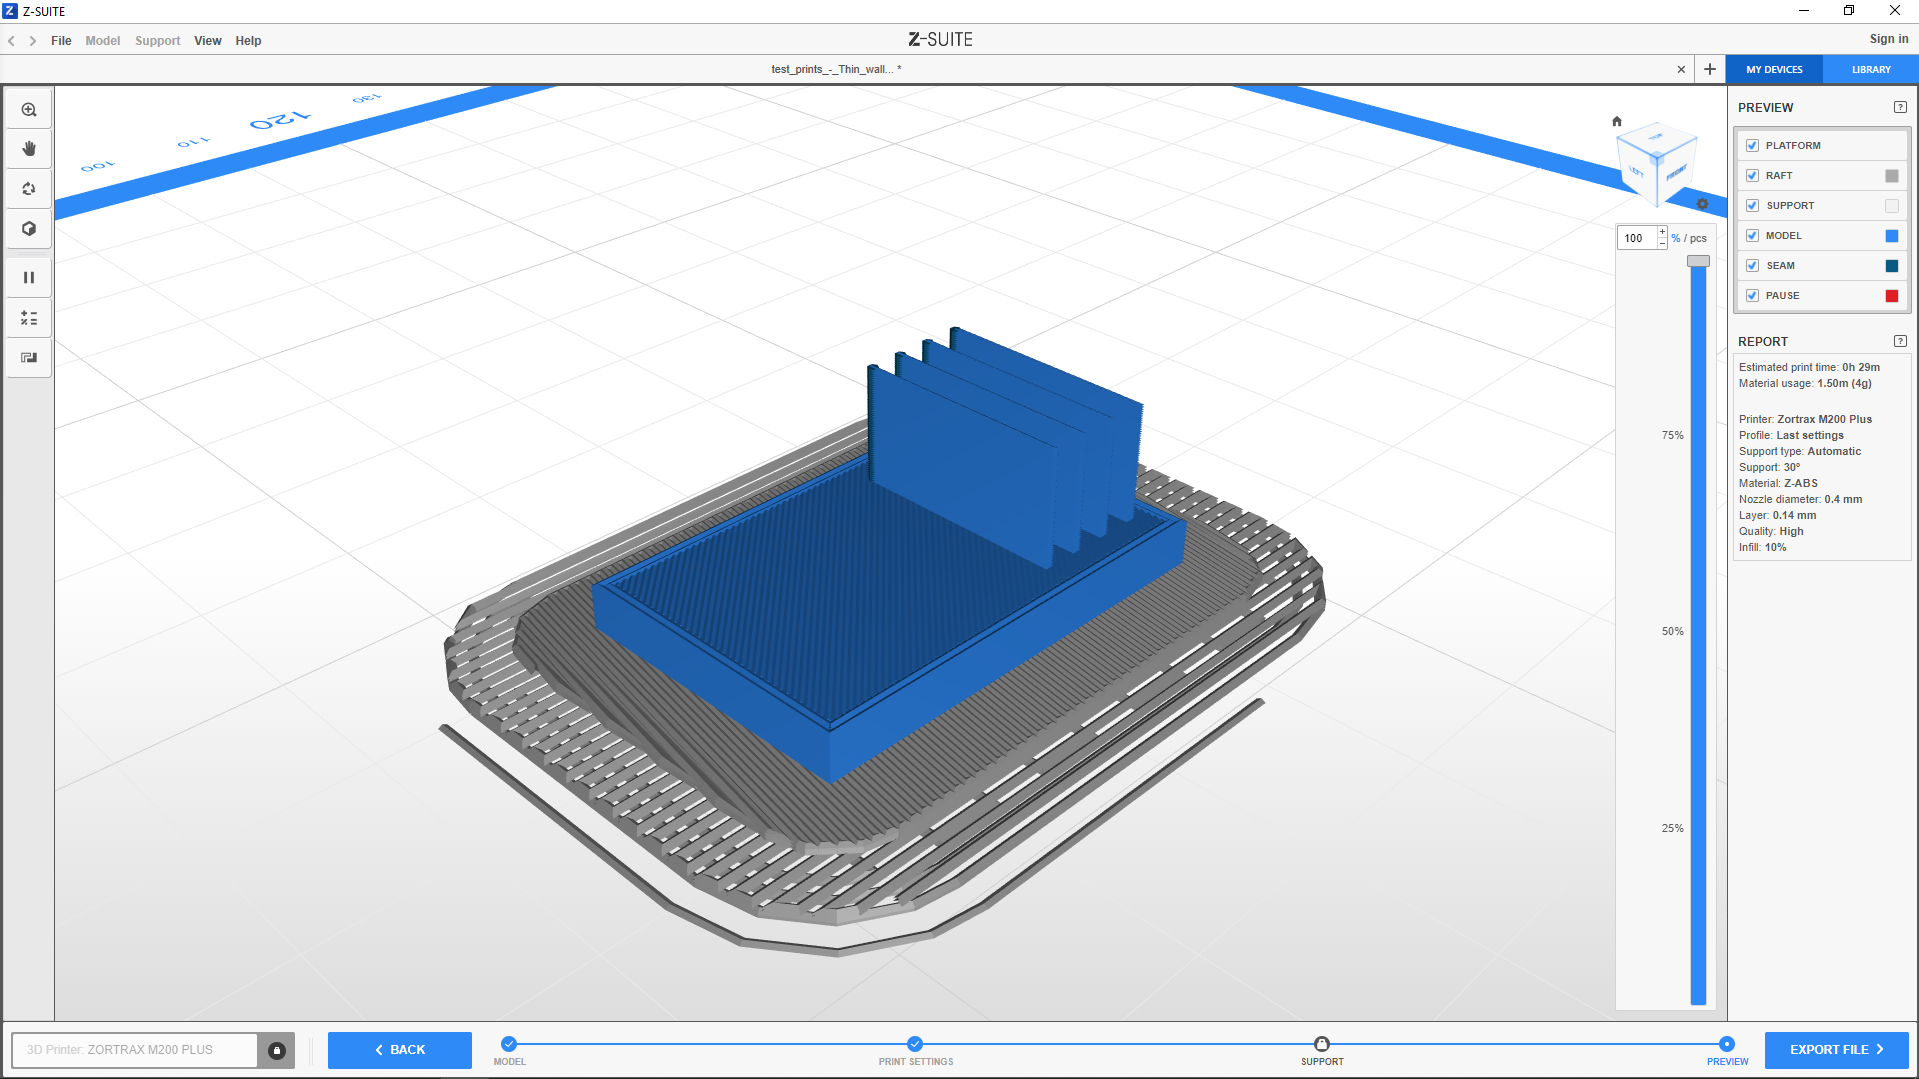Viewport: 1919px width, 1079px height.
Task: Go BACK to previous step
Action: 400,1050
